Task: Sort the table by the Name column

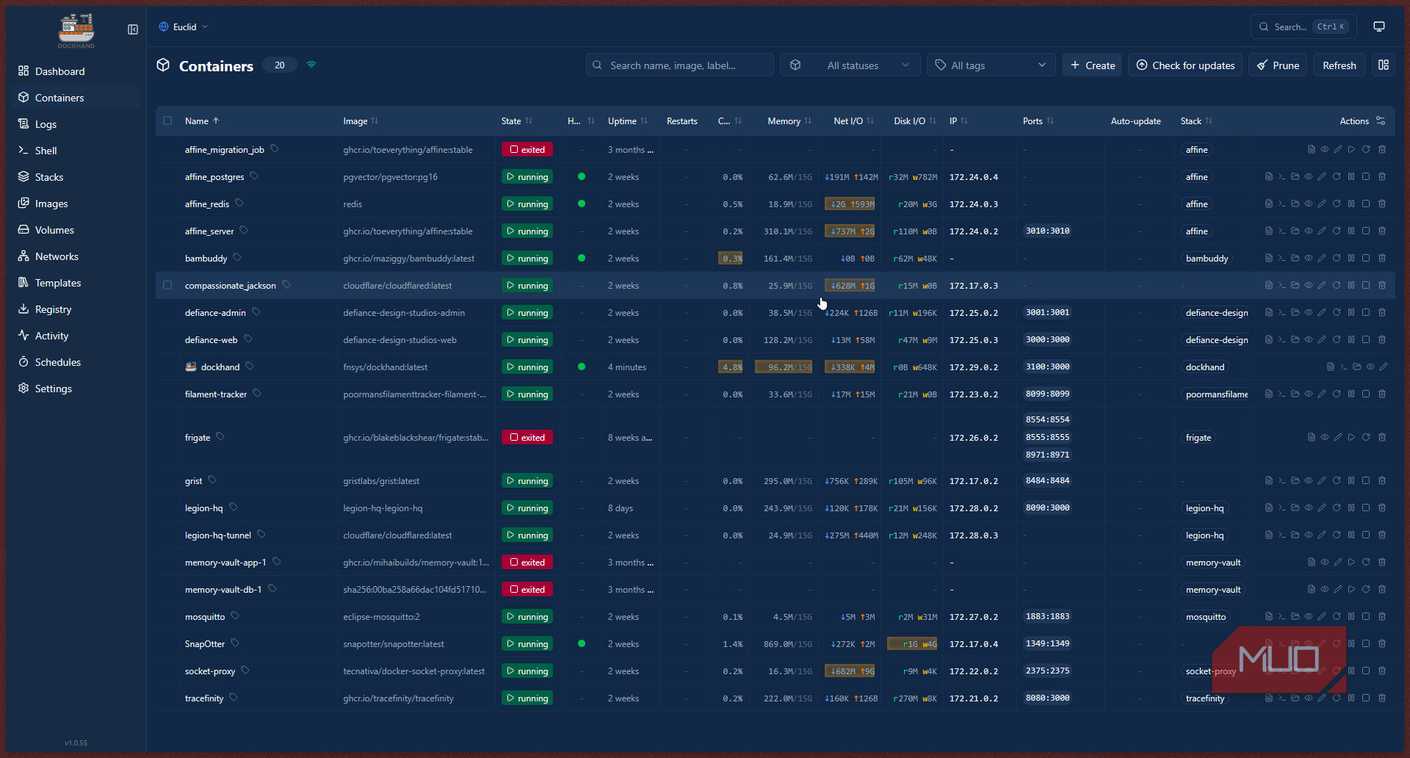Action: click(202, 121)
